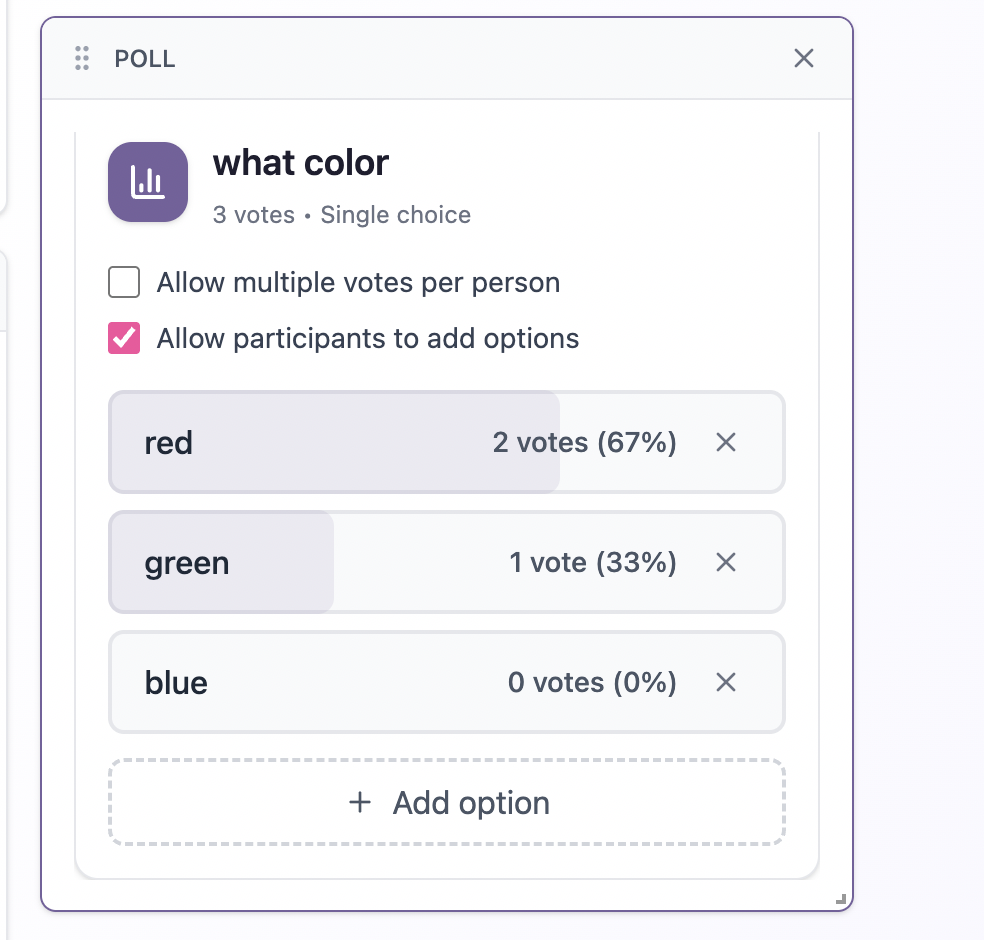Image resolution: width=984 pixels, height=940 pixels.
Task: Close the Poll panel
Action: [804, 58]
